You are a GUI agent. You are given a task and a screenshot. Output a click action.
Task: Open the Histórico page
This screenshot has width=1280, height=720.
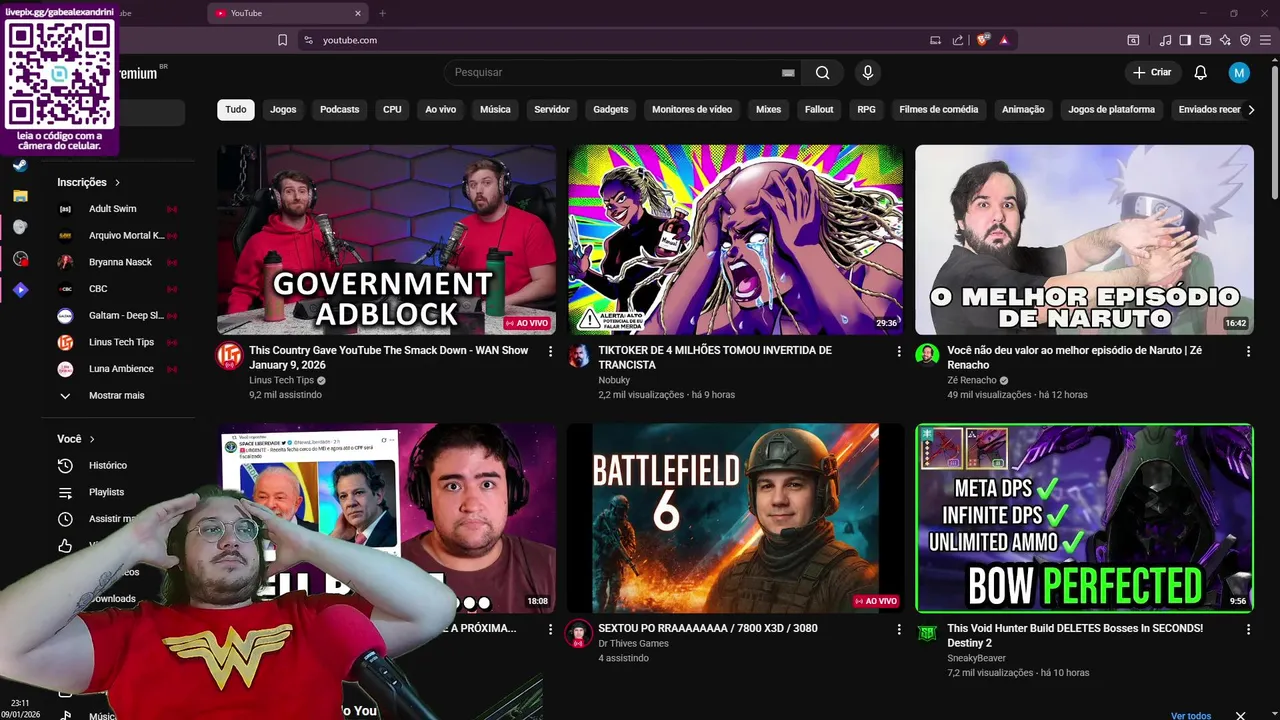point(107,465)
